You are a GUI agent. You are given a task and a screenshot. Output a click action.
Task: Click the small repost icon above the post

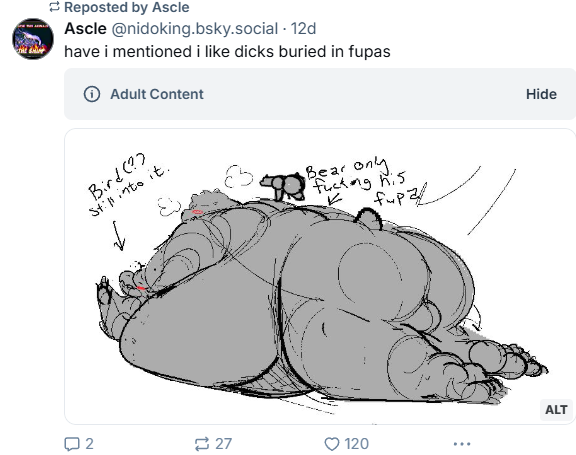(x=54, y=7)
